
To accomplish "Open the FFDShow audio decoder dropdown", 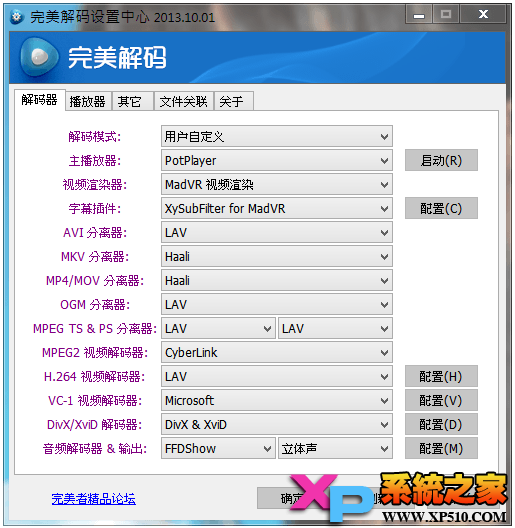I will 218,449.
